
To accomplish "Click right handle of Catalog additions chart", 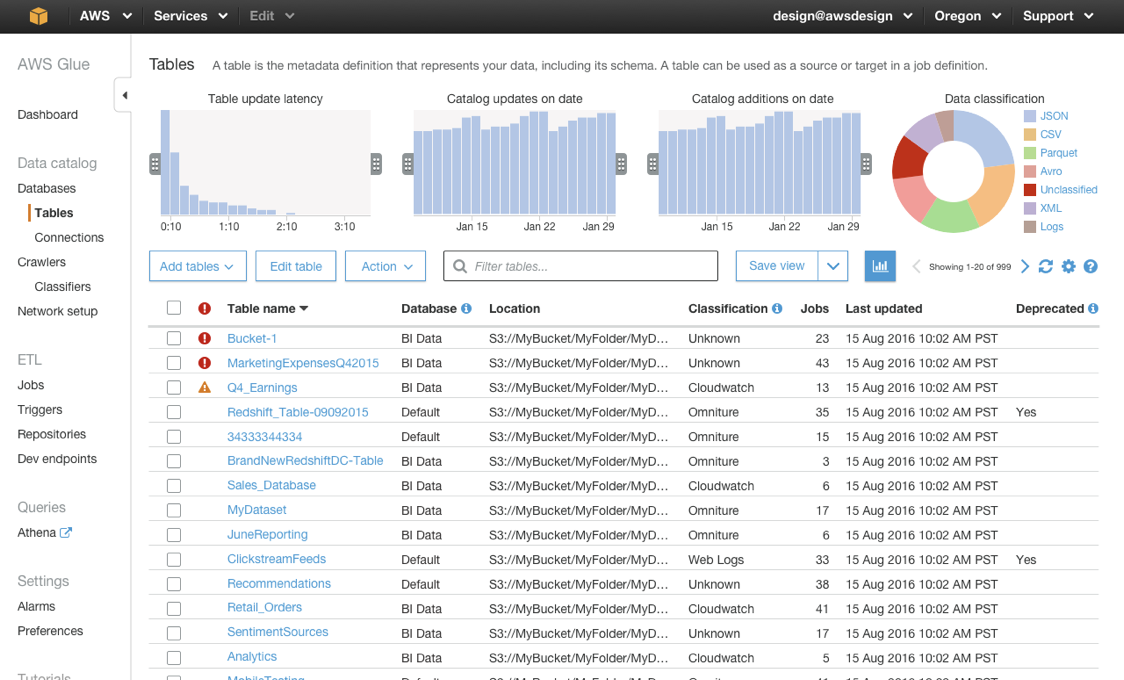I will 866,164.
